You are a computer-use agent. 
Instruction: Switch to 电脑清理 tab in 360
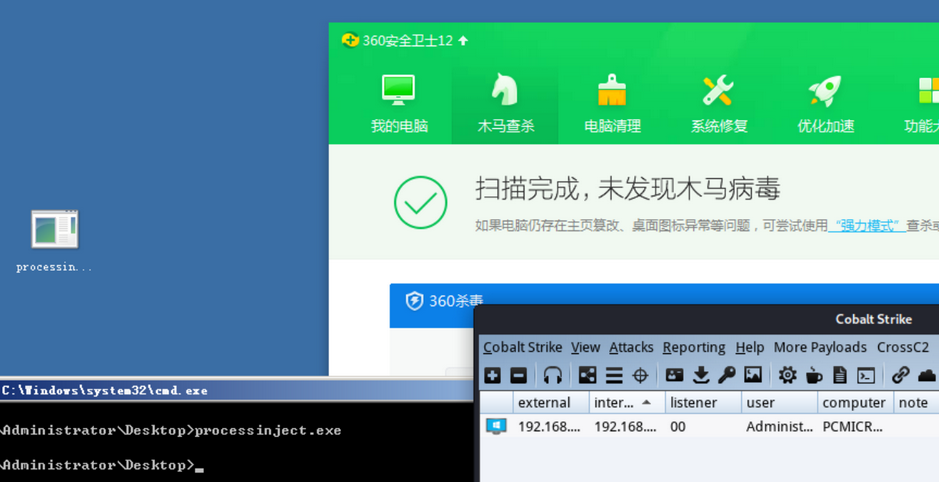tap(612, 104)
